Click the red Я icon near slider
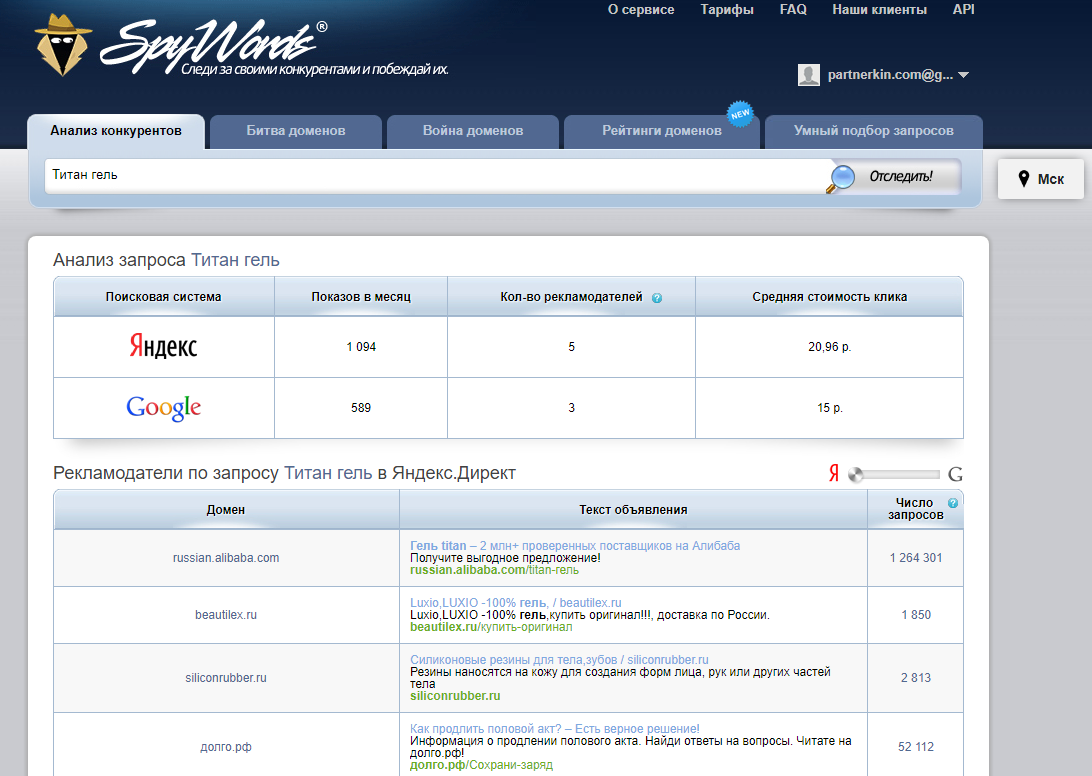This screenshot has width=1092, height=776. 833,475
